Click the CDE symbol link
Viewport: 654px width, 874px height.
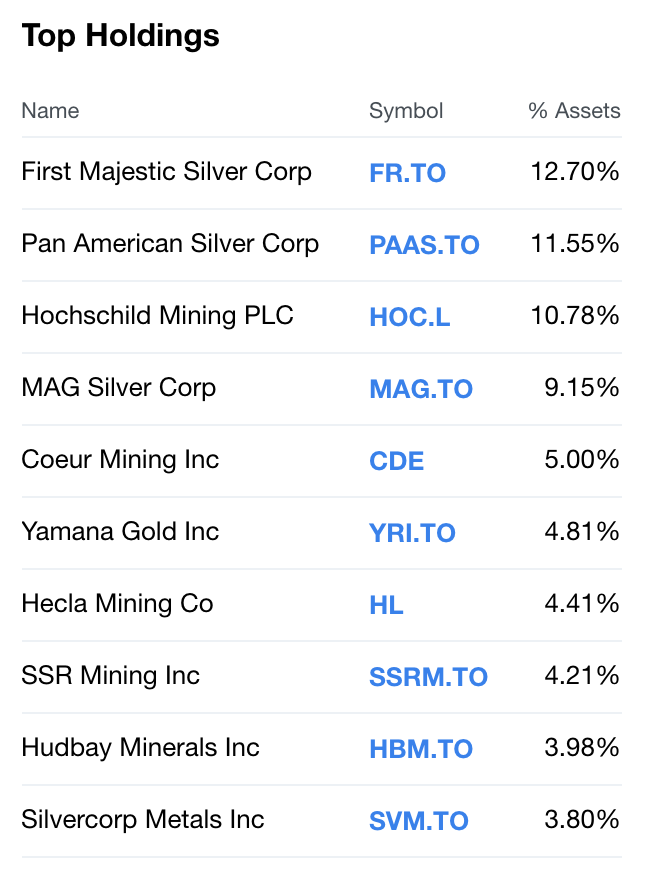(396, 460)
